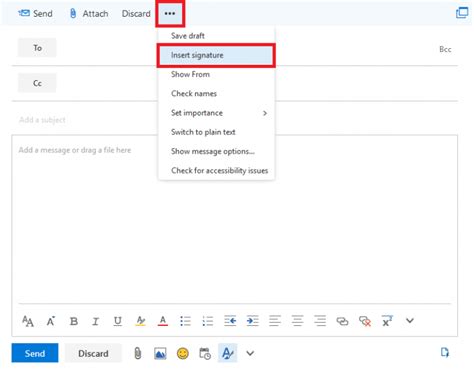Image resolution: width=474 pixels, height=374 pixels.
Task: Toggle underline formatting
Action: [x=118, y=321]
